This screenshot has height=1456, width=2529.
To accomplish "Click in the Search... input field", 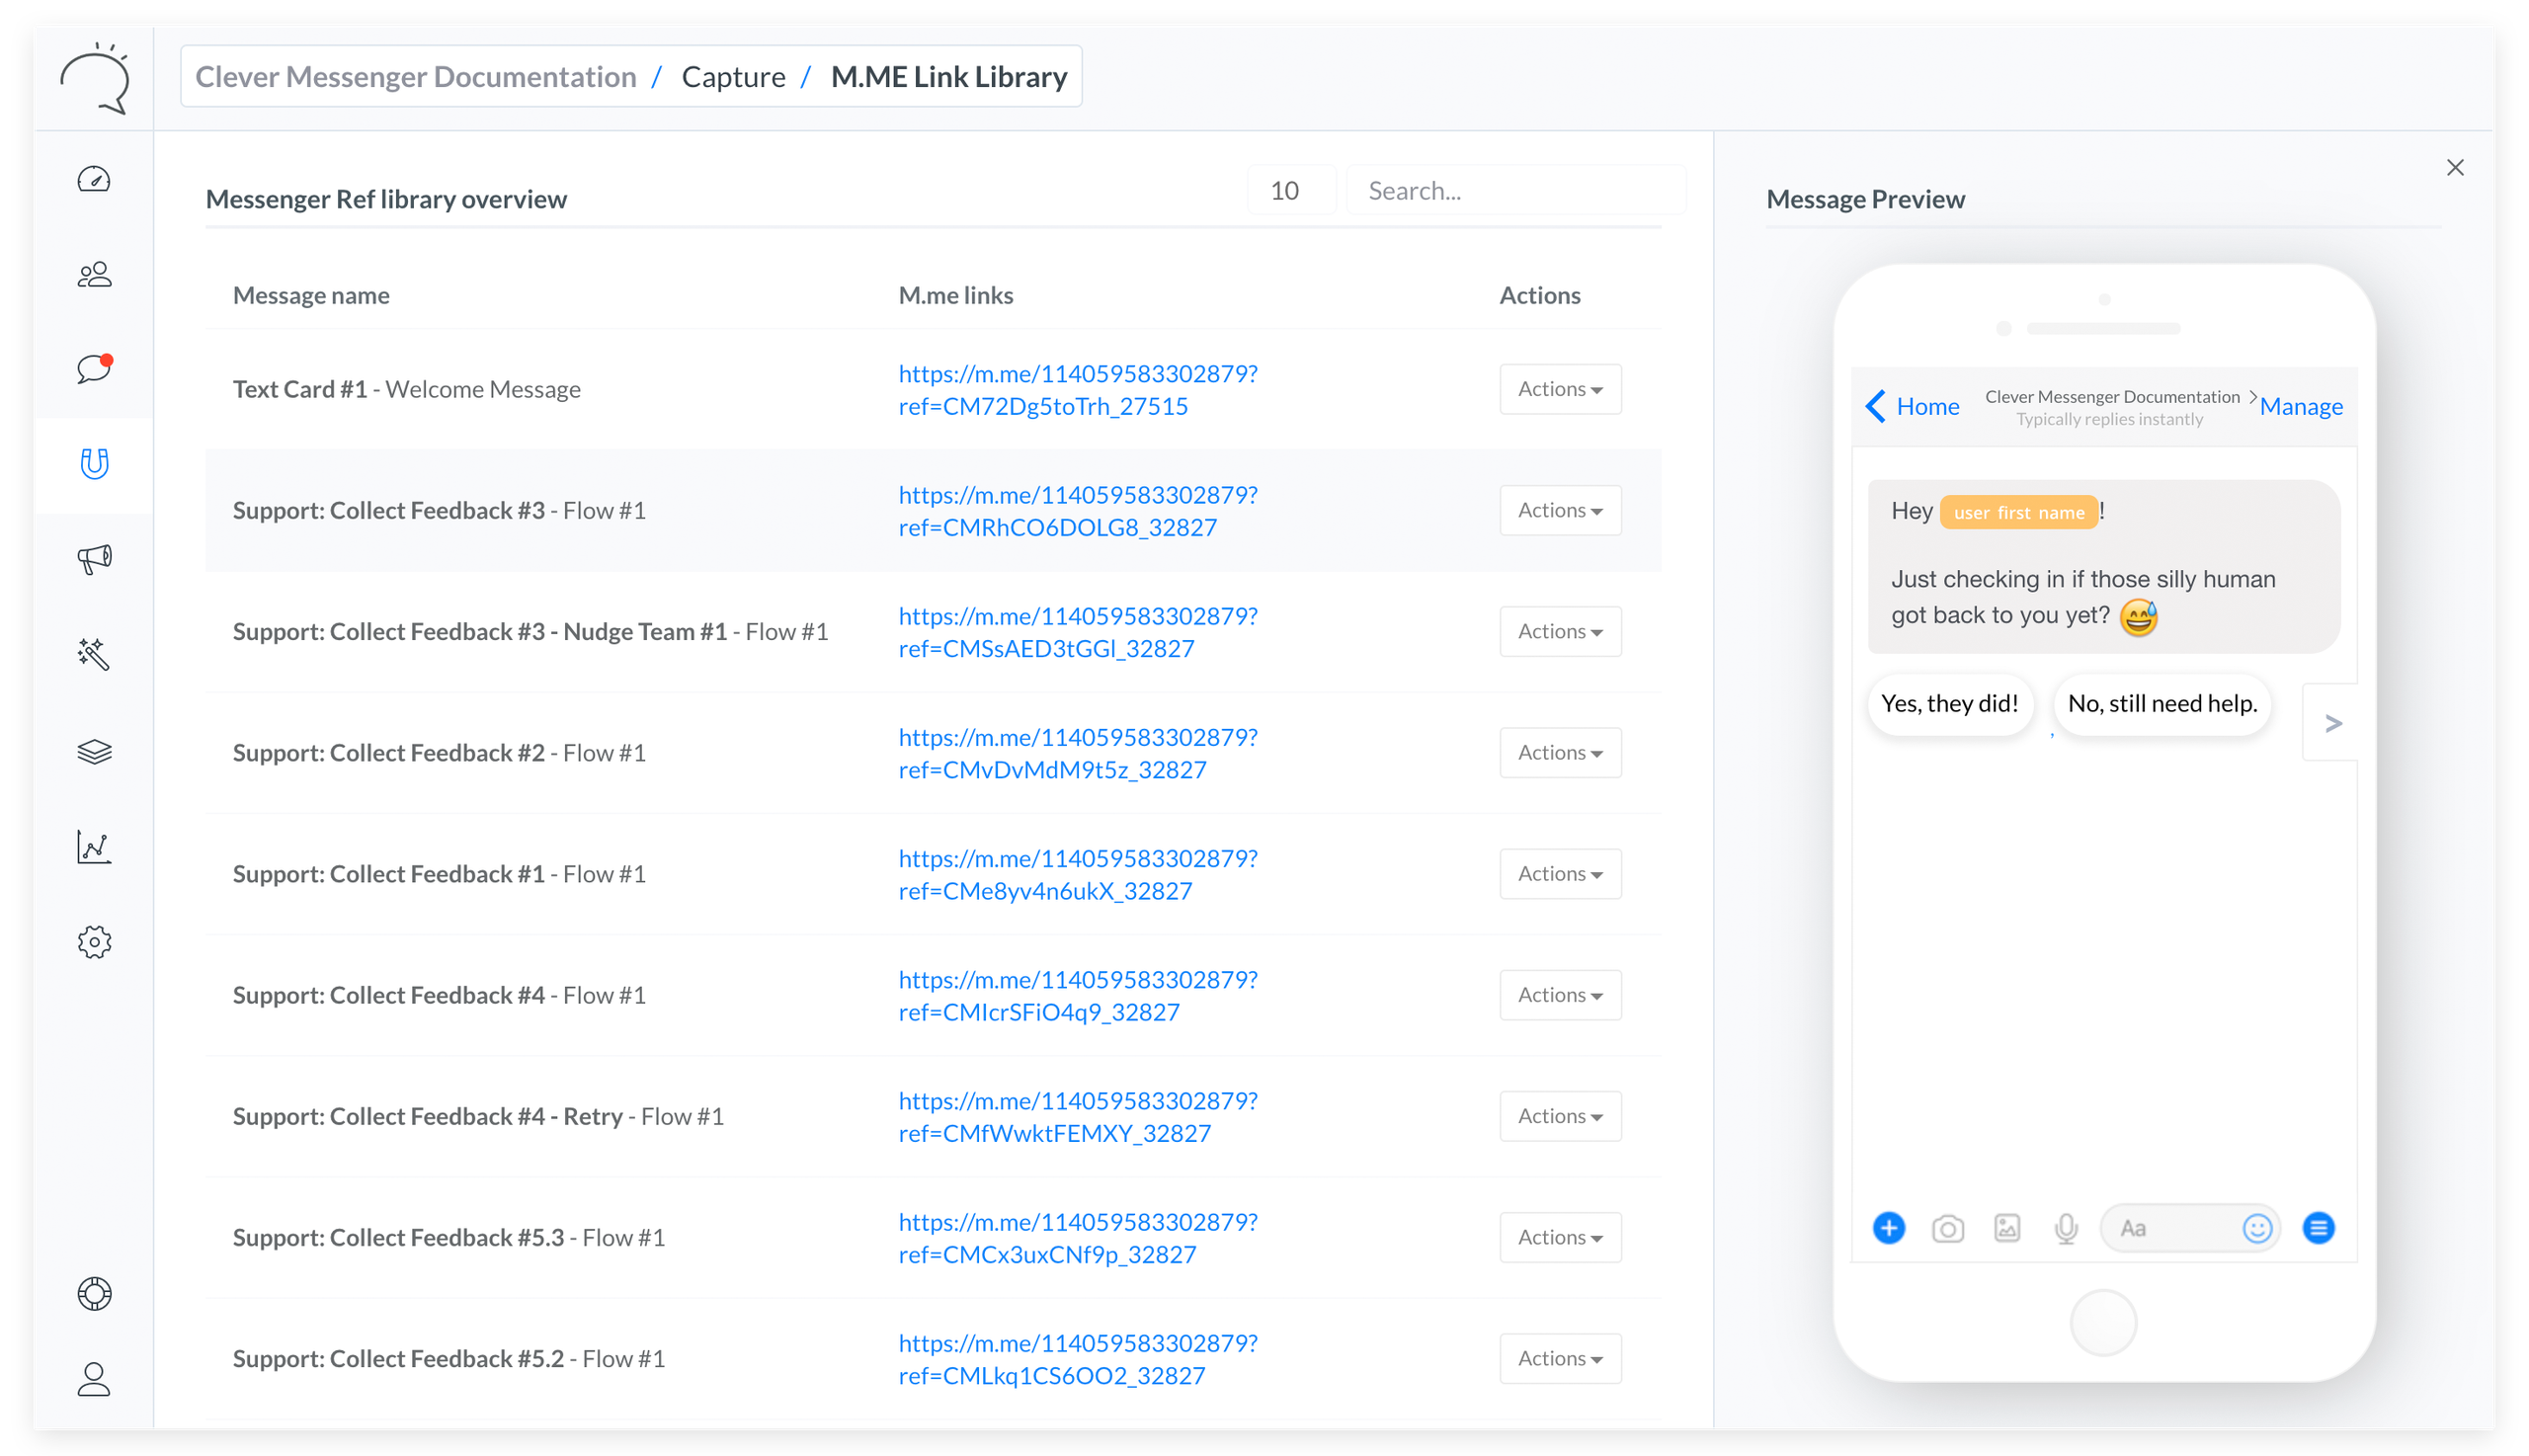I will click(1514, 191).
